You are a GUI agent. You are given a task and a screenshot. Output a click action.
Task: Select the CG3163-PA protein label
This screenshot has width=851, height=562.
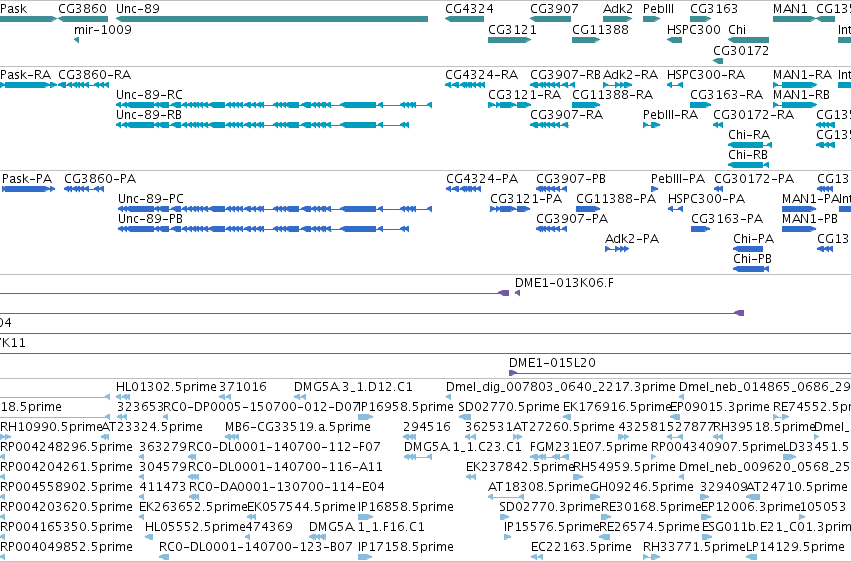click(727, 219)
